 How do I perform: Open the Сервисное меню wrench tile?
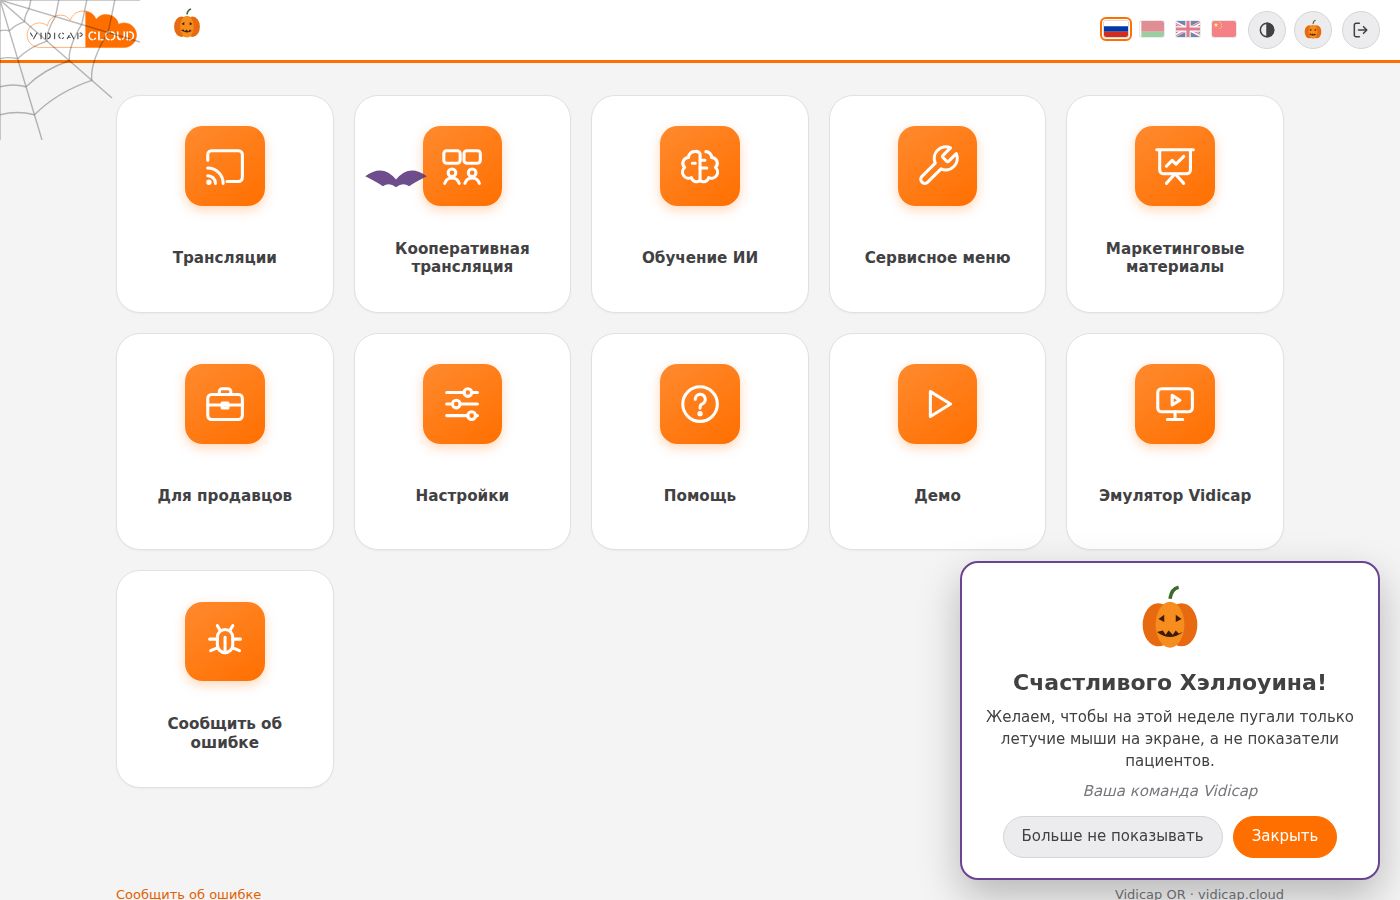(937, 204)
